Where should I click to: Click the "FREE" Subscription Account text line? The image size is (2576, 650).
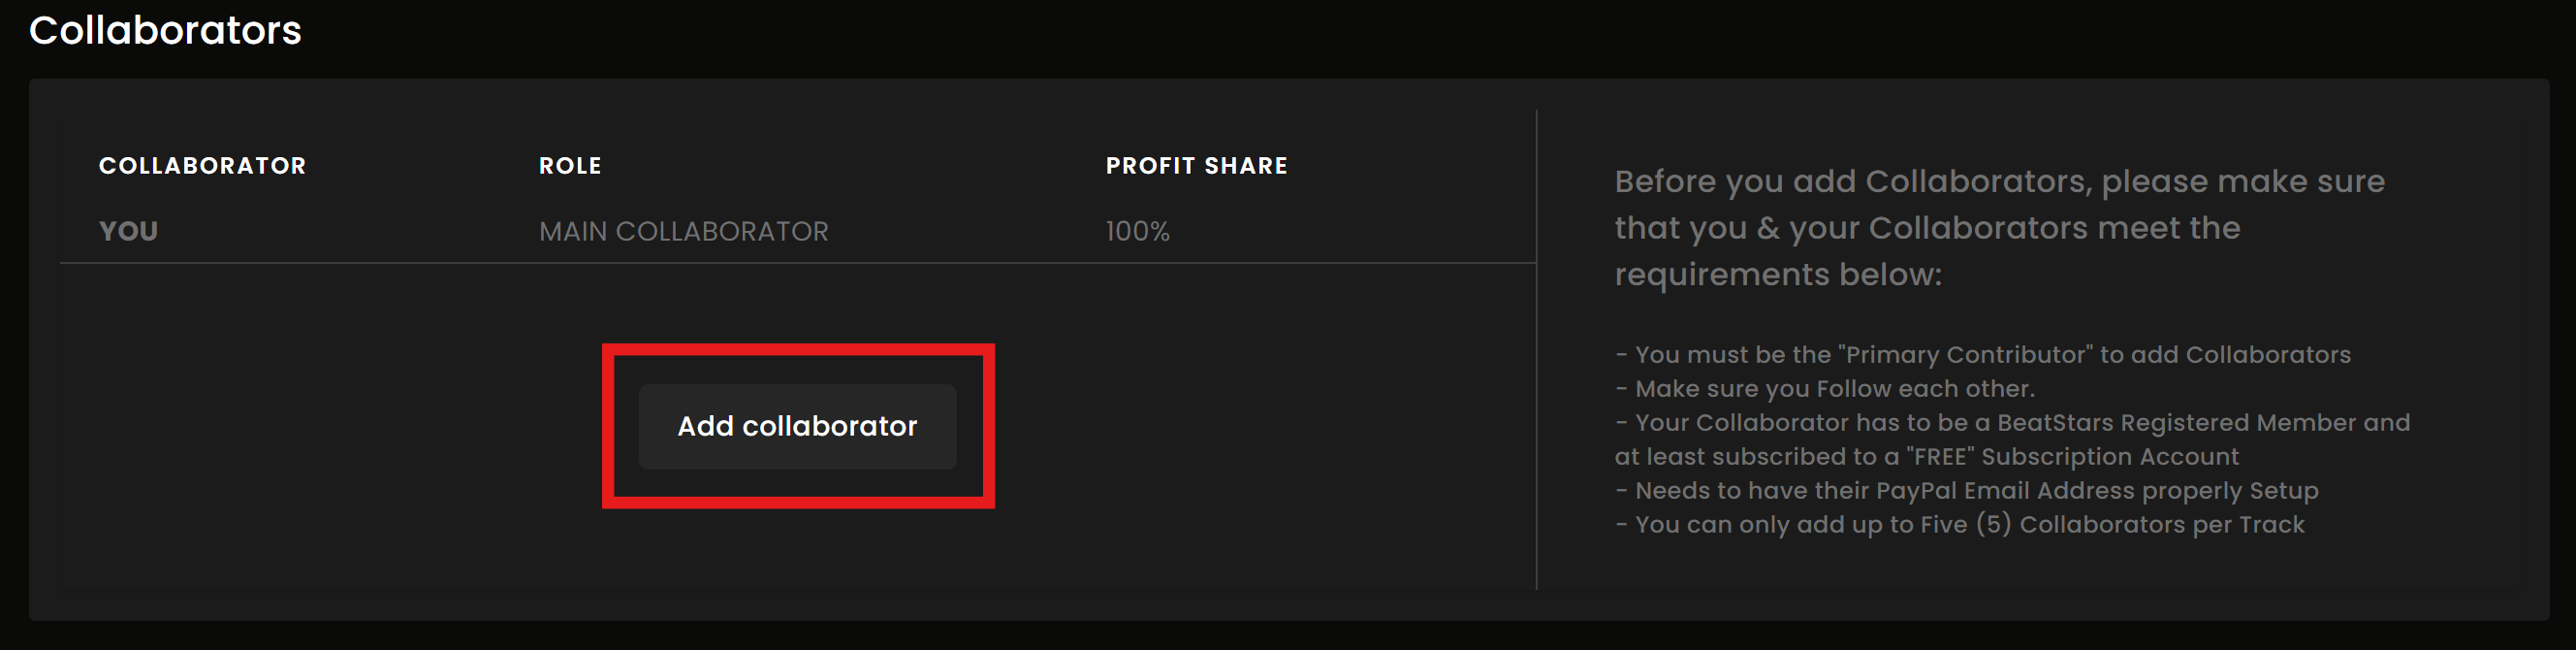(1926, 457)
